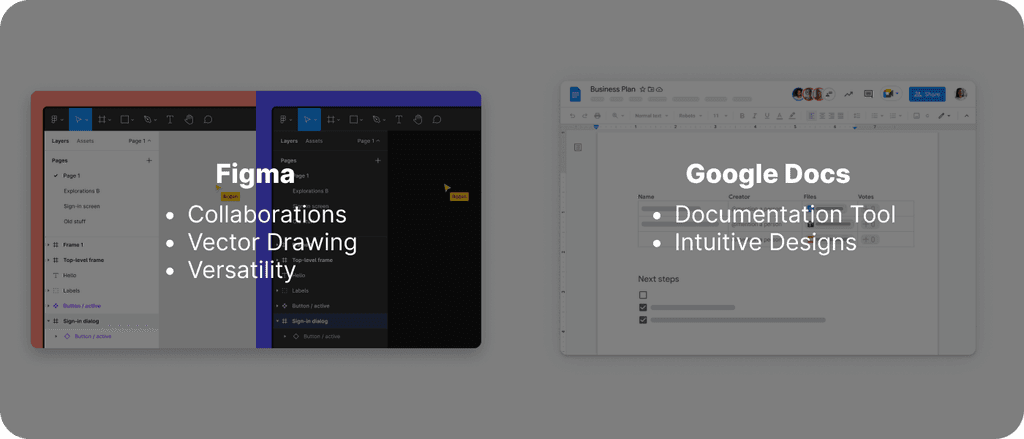Viewport: 1024px width, 439px height.
Task: Select the Text tool in light Figma window
Action: coord(170,120)
